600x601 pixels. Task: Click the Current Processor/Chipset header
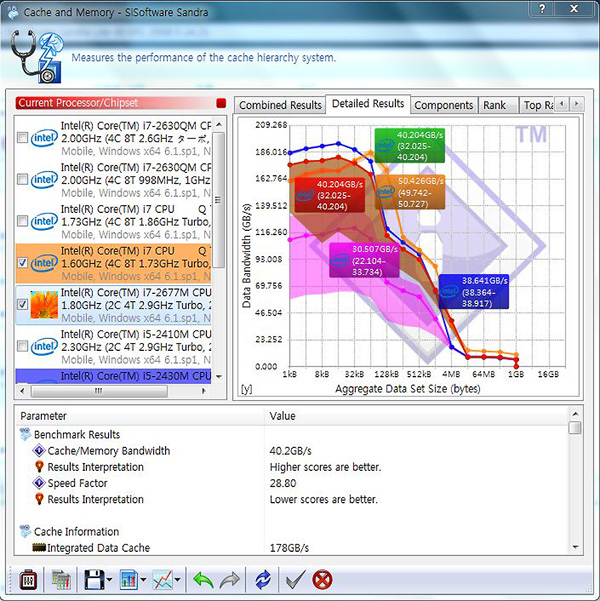(x=117, y=103)
